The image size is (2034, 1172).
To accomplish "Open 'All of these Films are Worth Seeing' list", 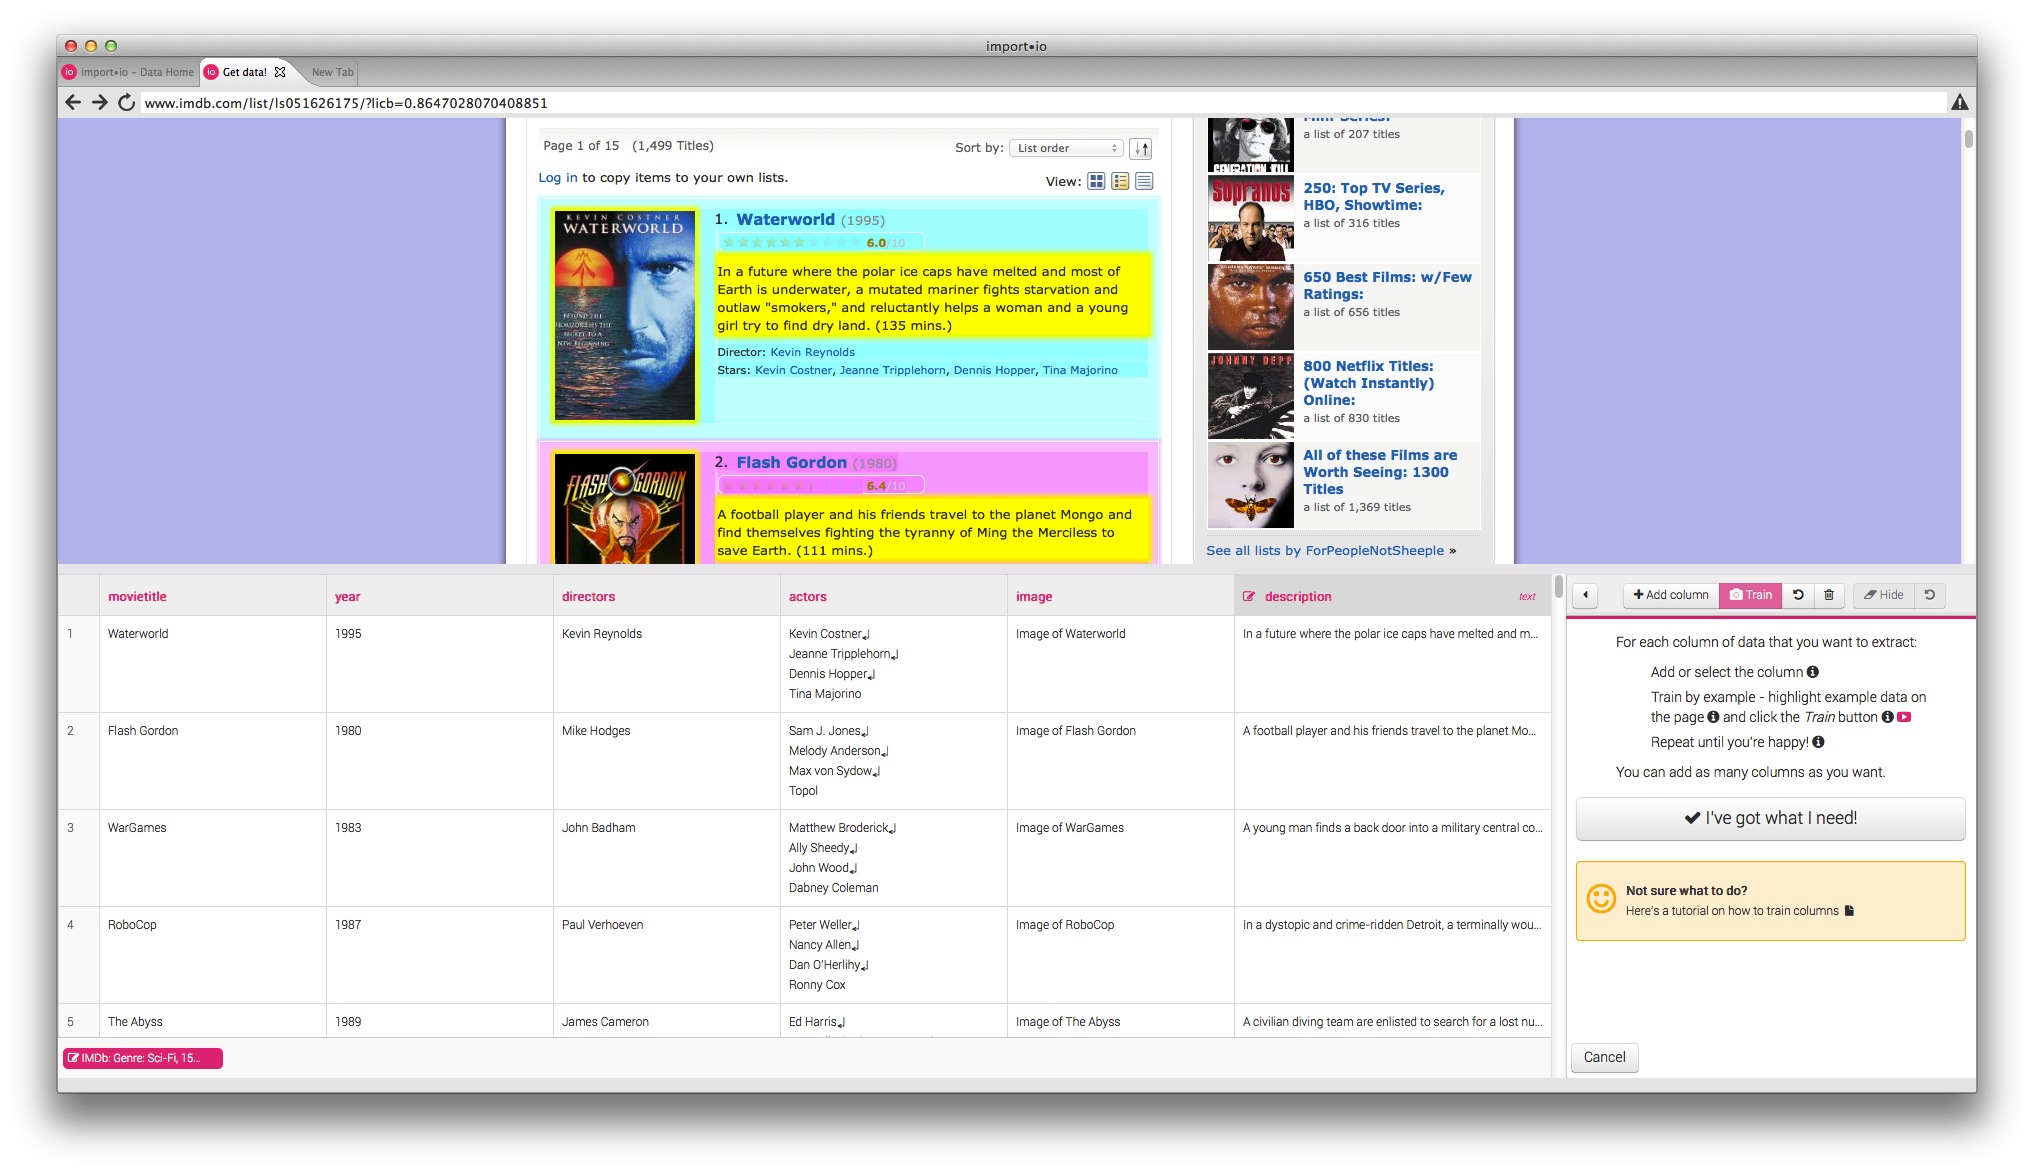I will coord(1380,472).
